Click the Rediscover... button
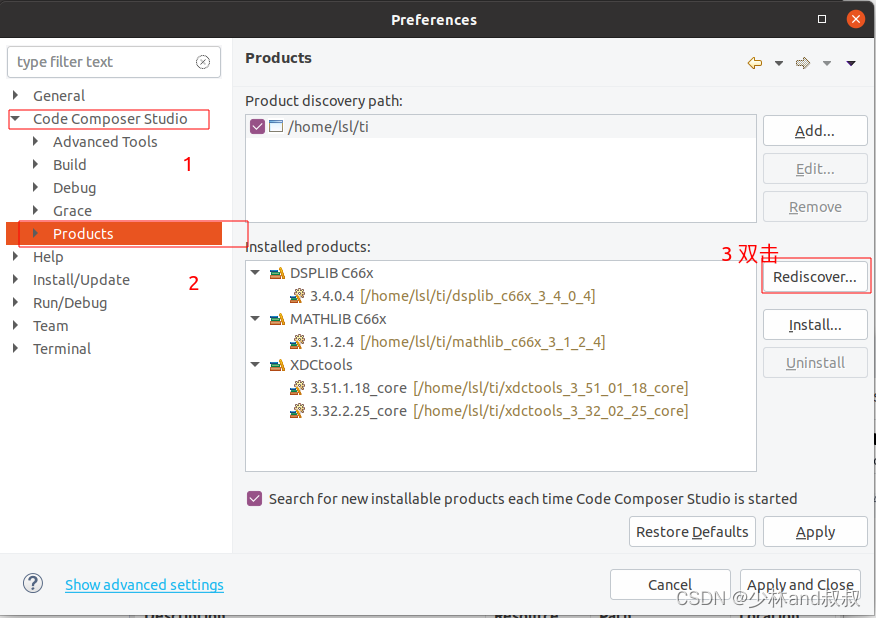 point(815,277)
